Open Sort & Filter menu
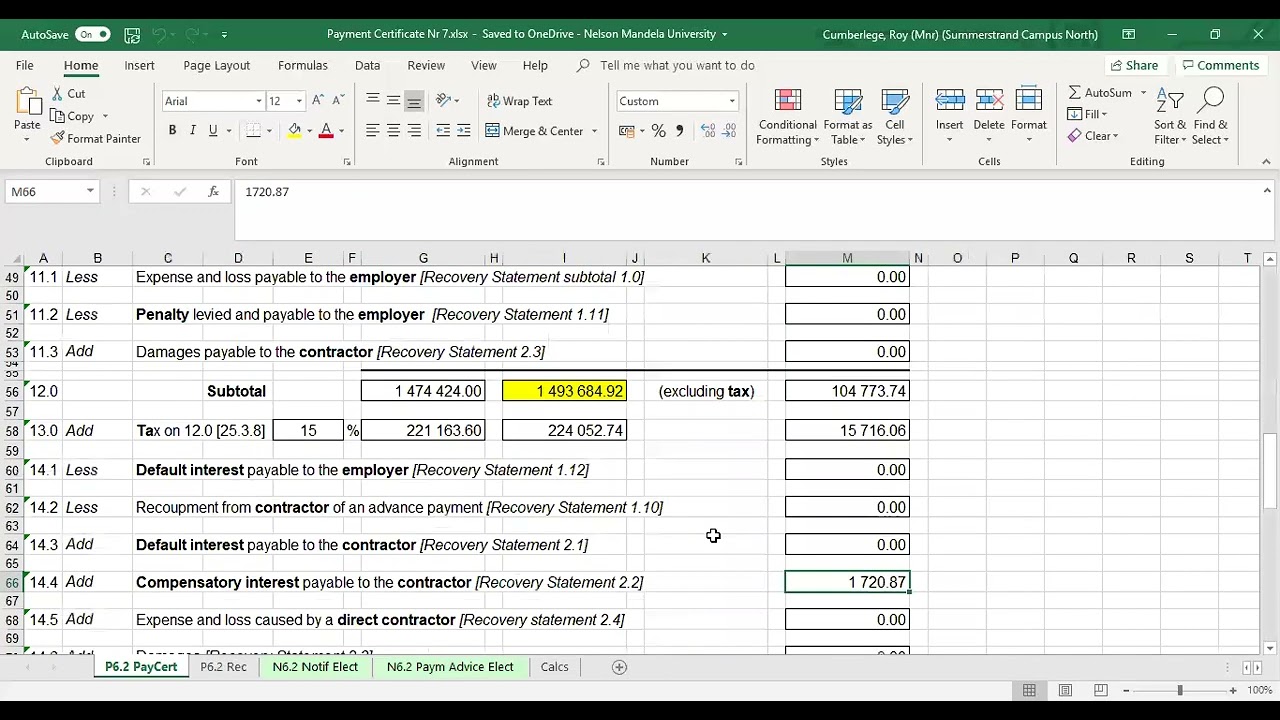 click(x=1170, y=117)
